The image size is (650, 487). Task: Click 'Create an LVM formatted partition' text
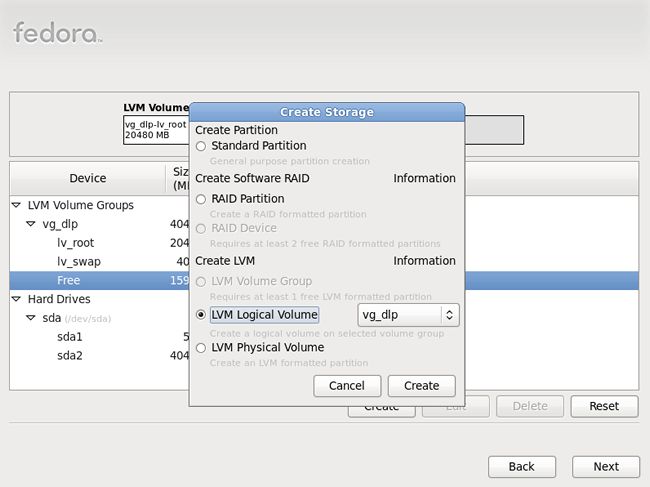[289, 363]
